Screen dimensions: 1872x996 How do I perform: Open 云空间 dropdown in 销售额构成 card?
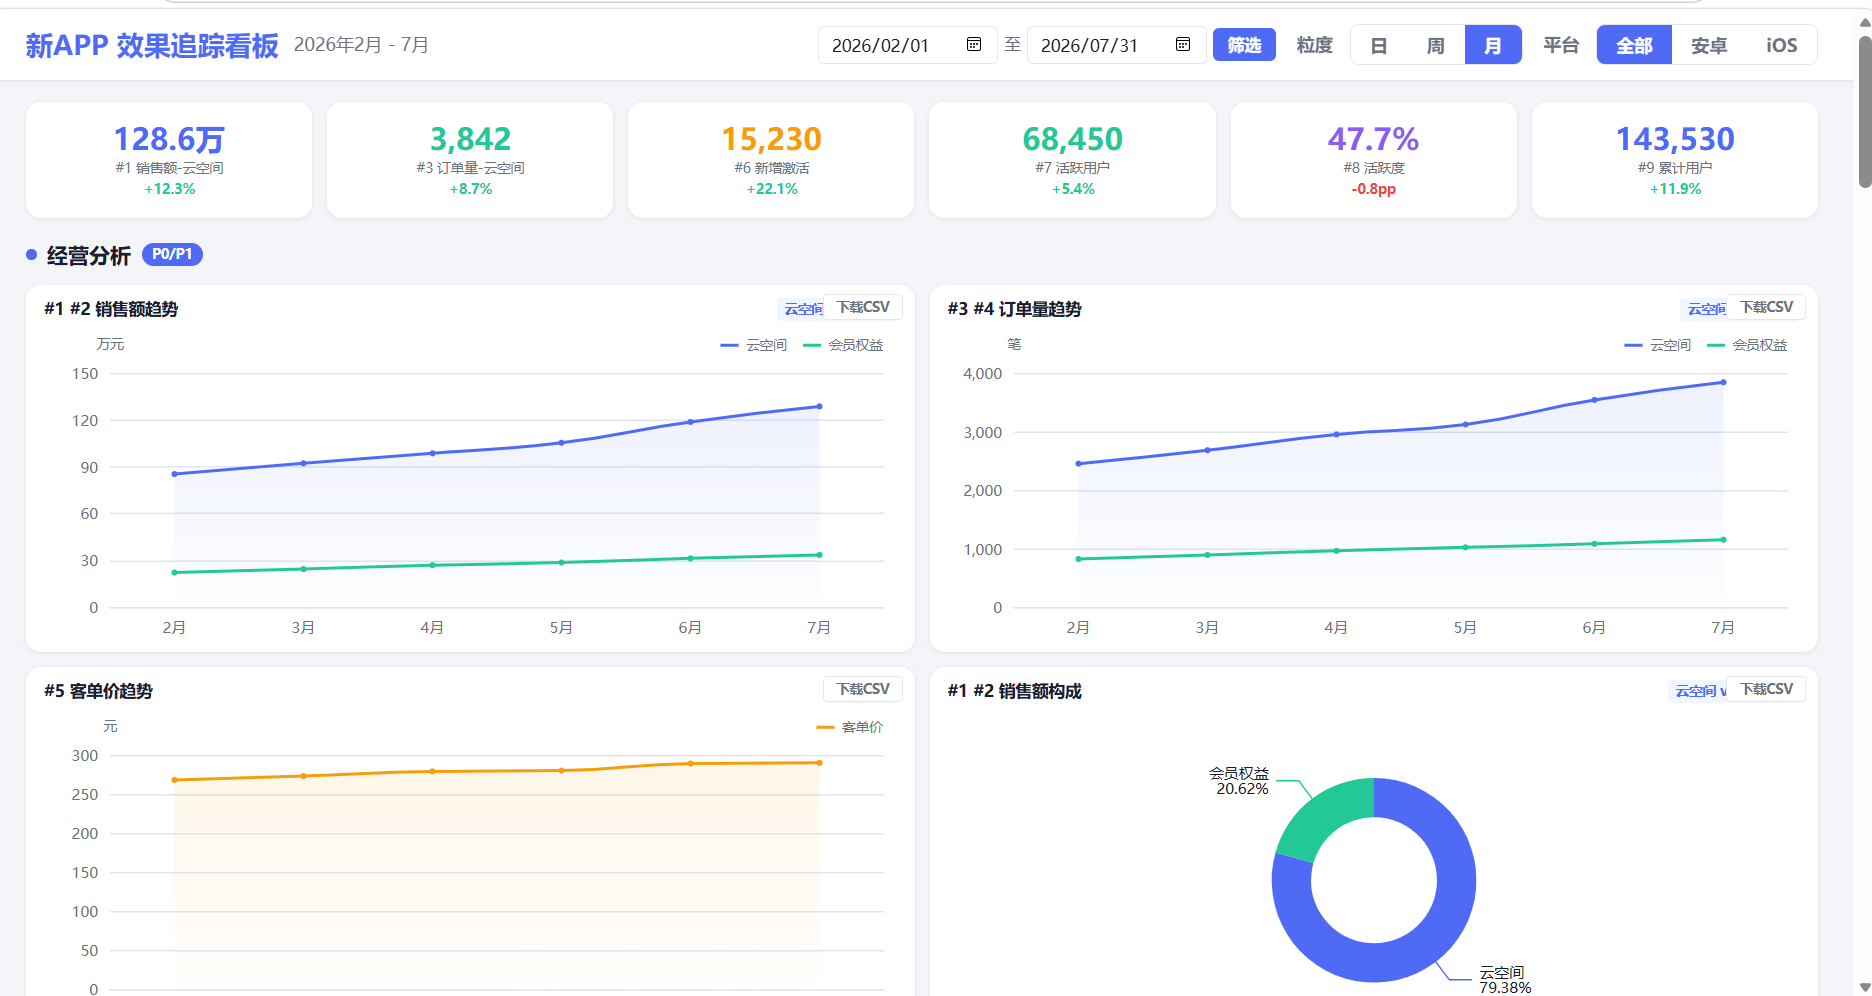1698,691
